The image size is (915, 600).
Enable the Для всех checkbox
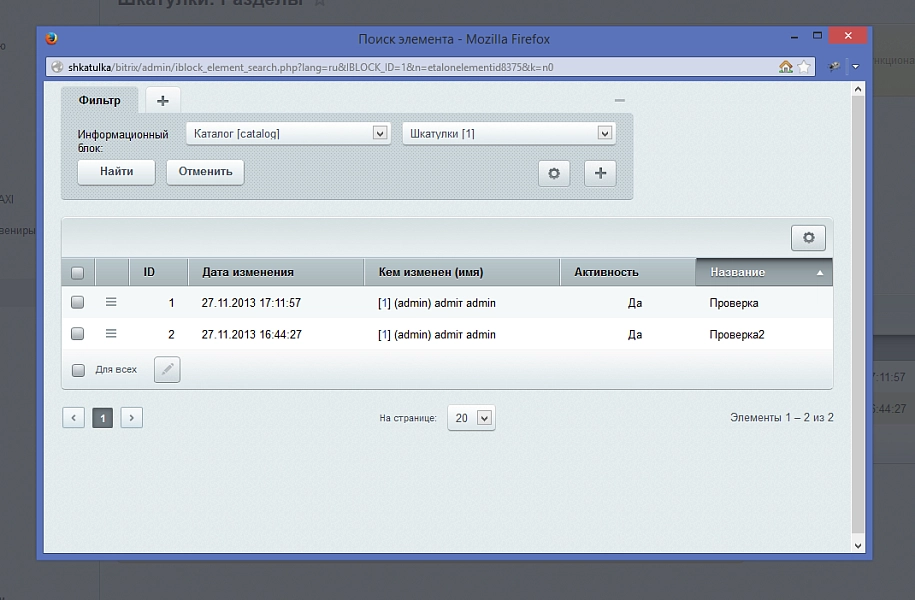coord(78,370)
